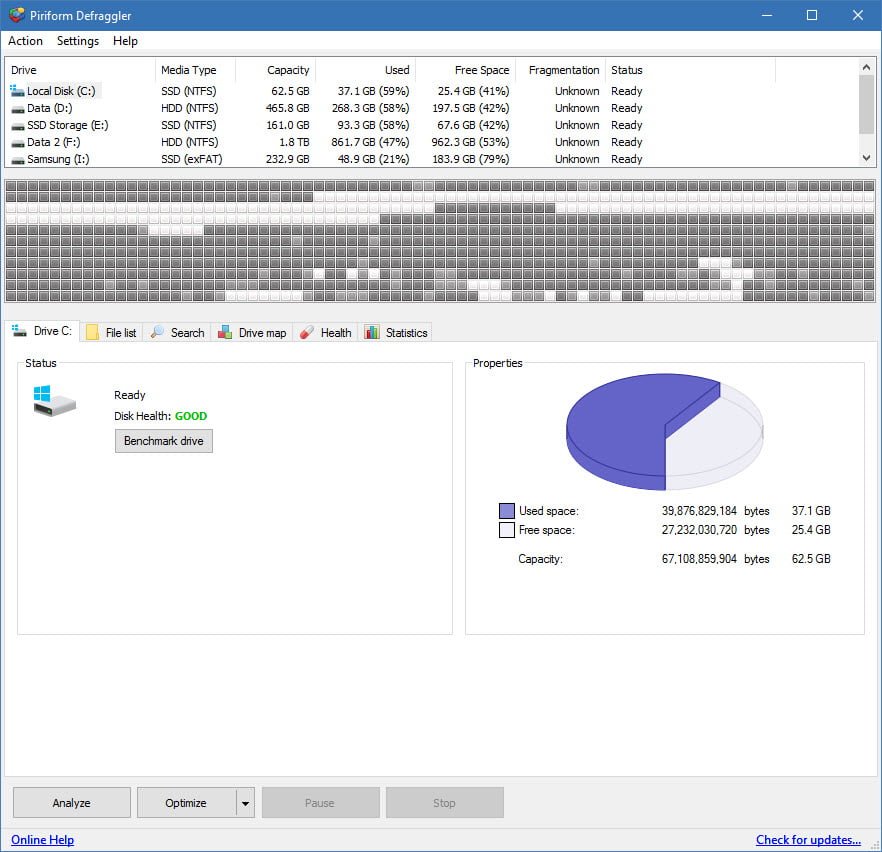The height and width of the screenshot is (852, 882).
Task: Sort by the Media Type column header
Action: [195, 70]
